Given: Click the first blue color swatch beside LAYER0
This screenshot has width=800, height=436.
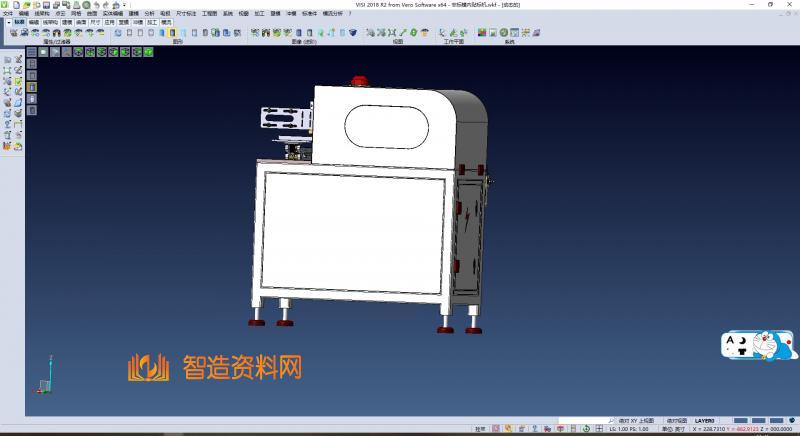Looking at the screenshot, I should tap(741, 420).
